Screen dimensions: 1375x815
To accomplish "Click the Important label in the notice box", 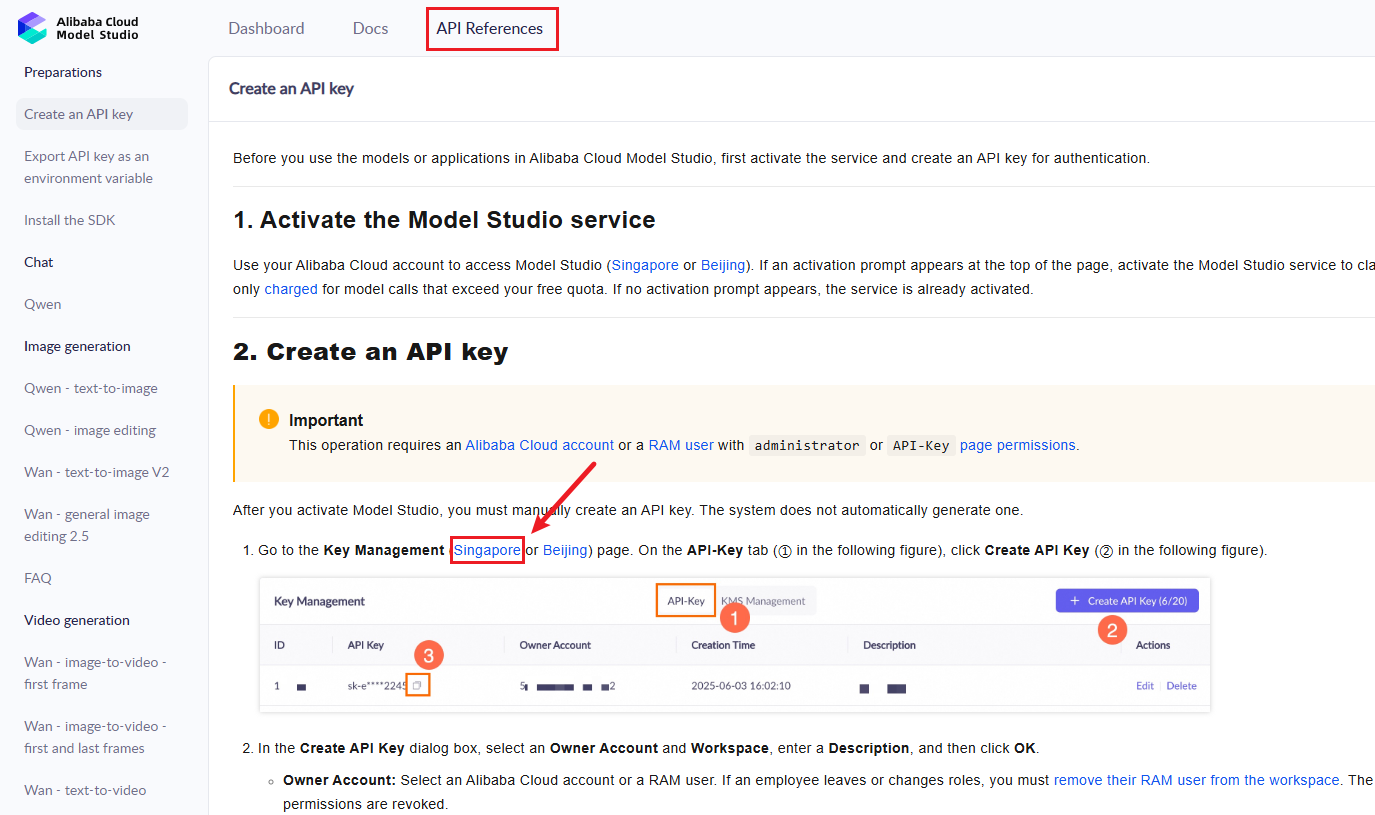I will 326,420.
